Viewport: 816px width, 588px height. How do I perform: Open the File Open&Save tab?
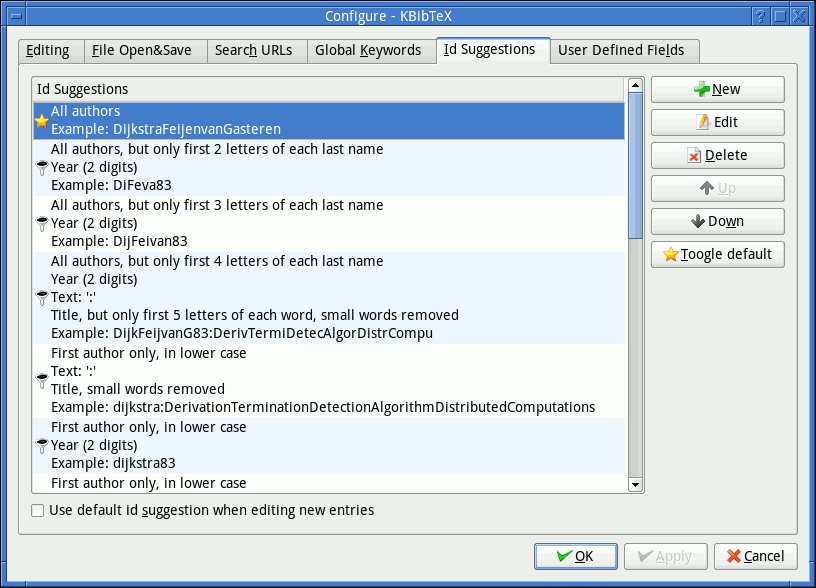146,51
